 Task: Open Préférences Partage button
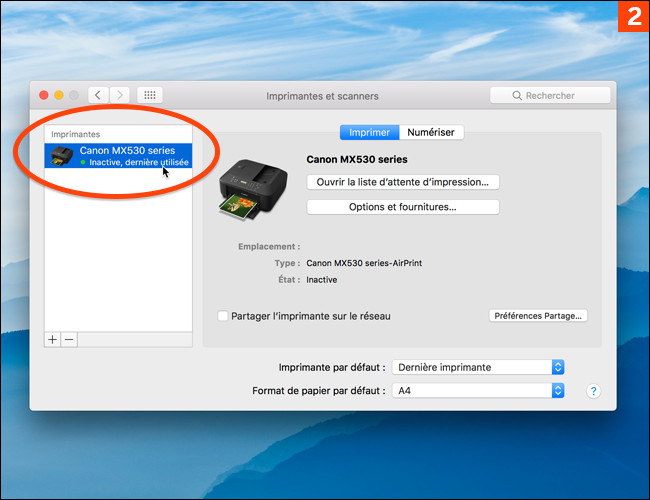(x=538, y=315)
